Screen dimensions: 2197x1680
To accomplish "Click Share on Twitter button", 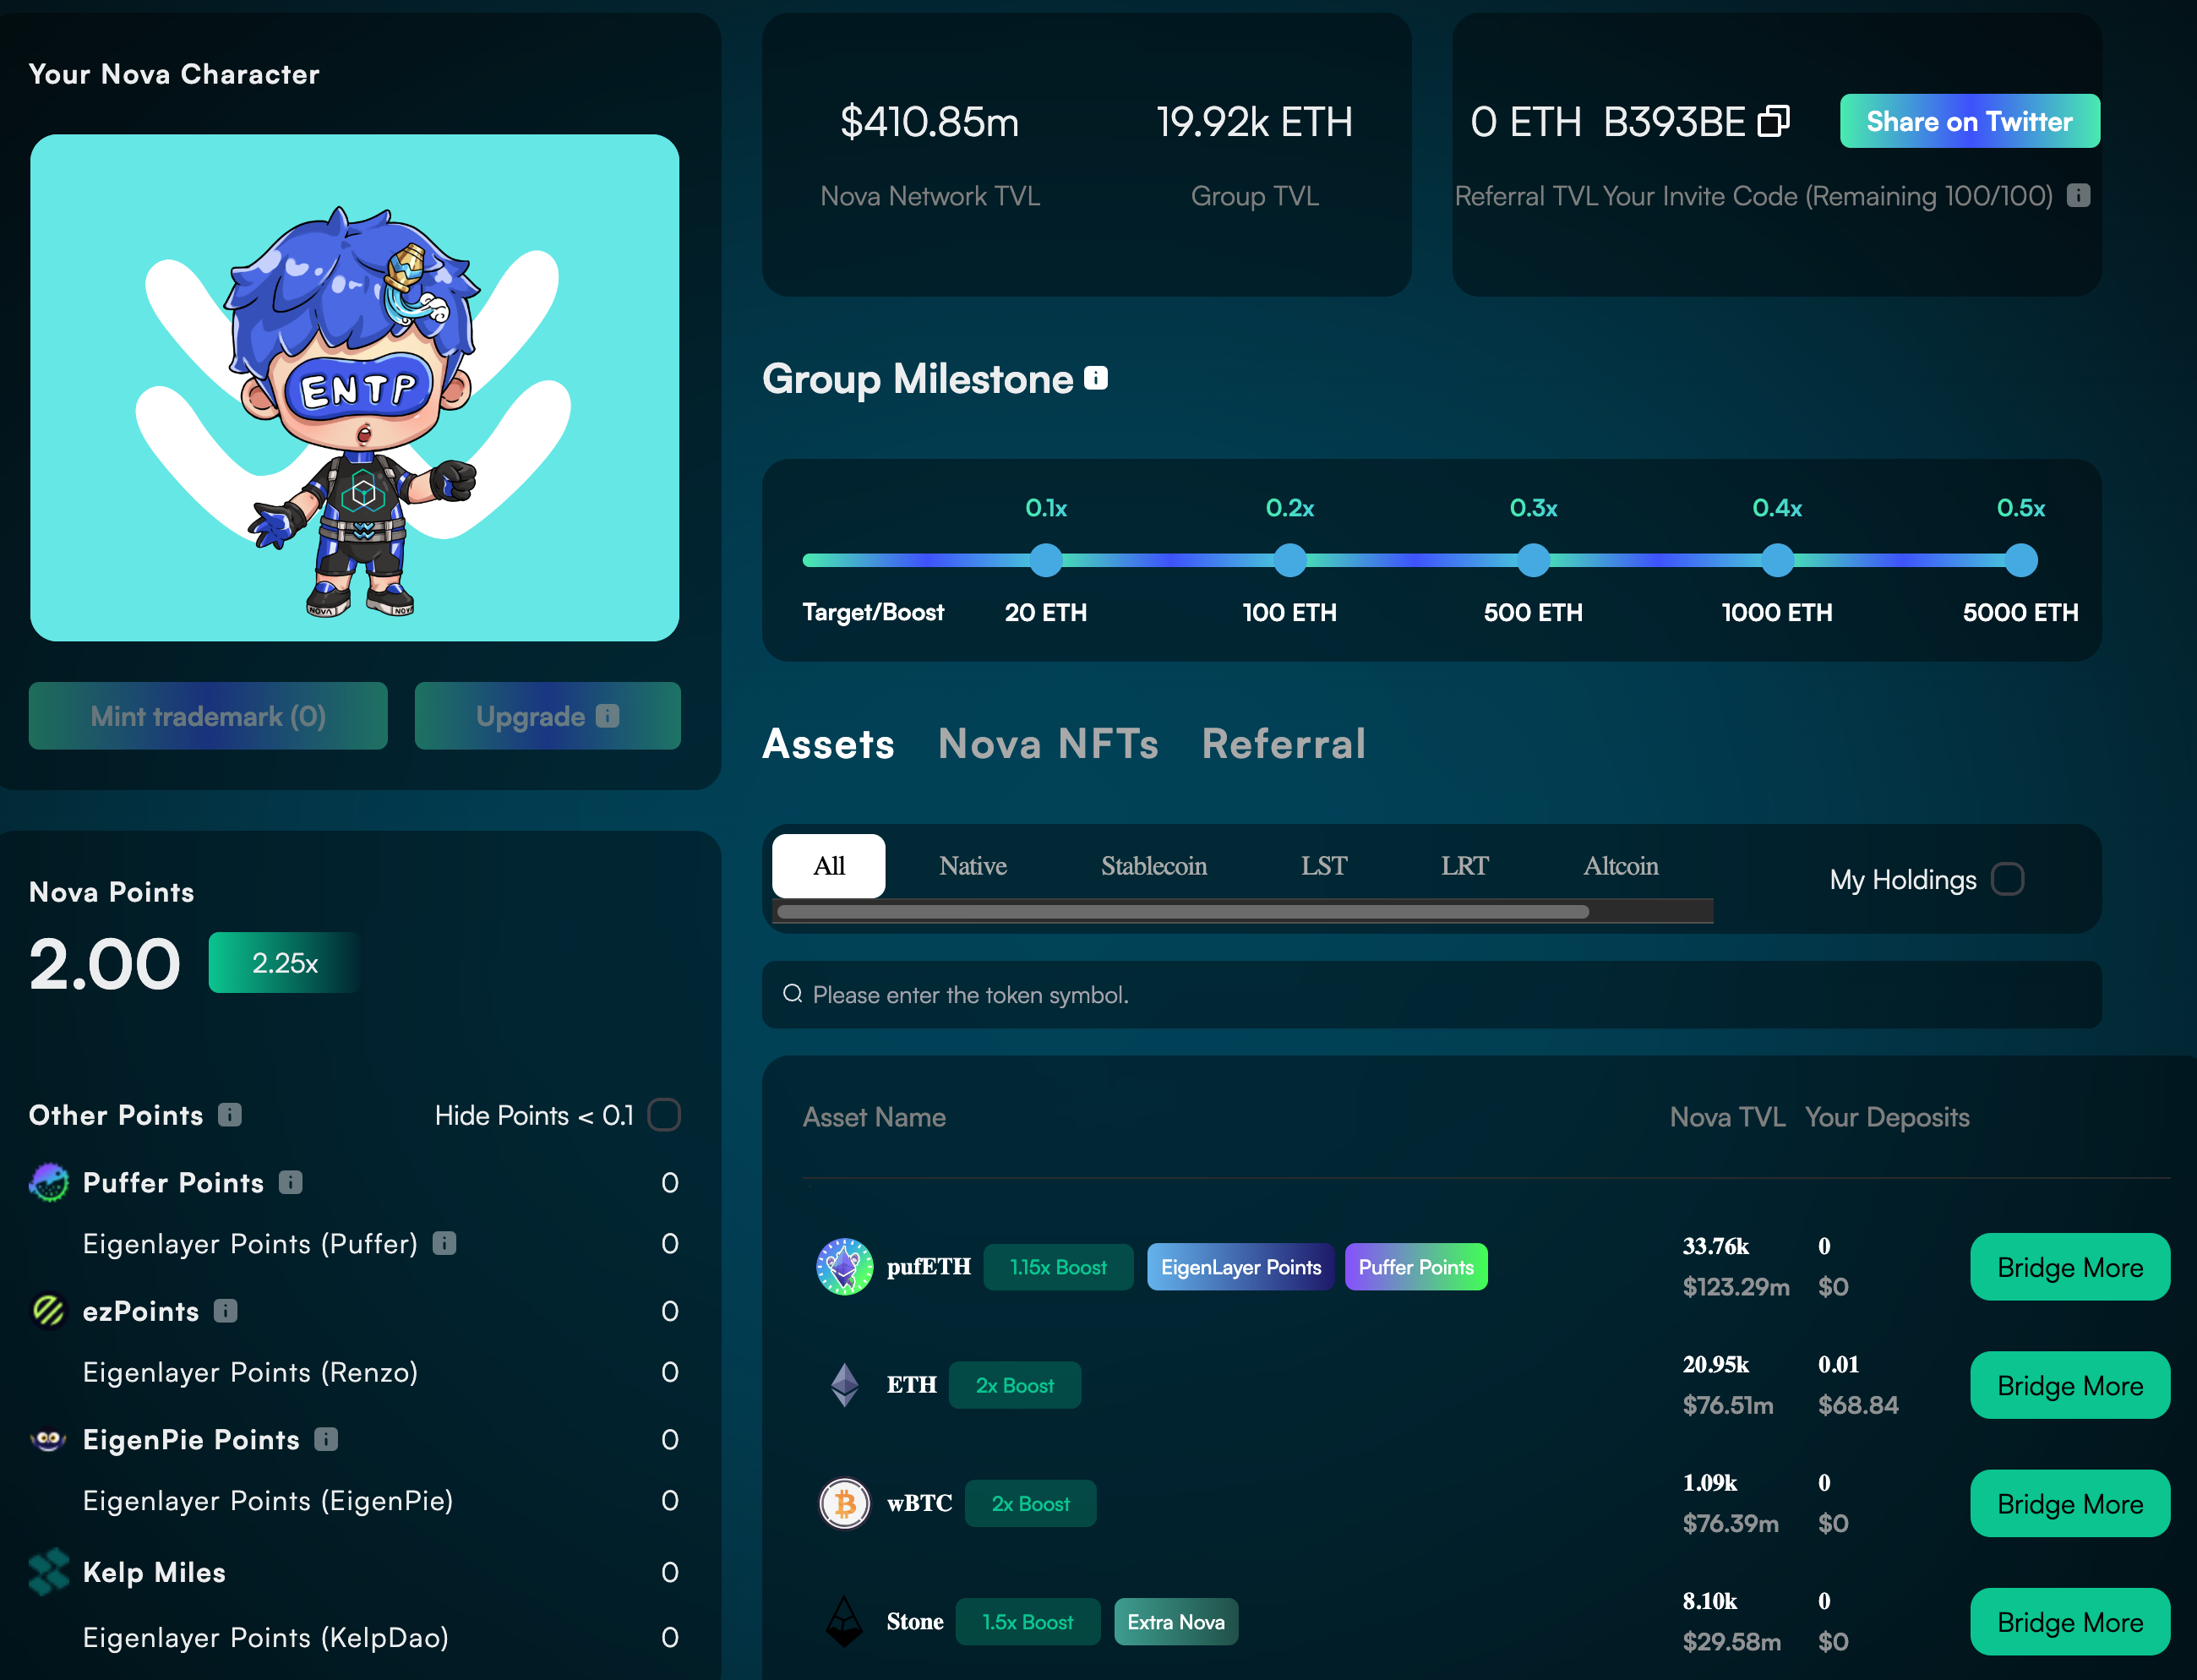I will pyautogui.click(x=1969, y=121).
